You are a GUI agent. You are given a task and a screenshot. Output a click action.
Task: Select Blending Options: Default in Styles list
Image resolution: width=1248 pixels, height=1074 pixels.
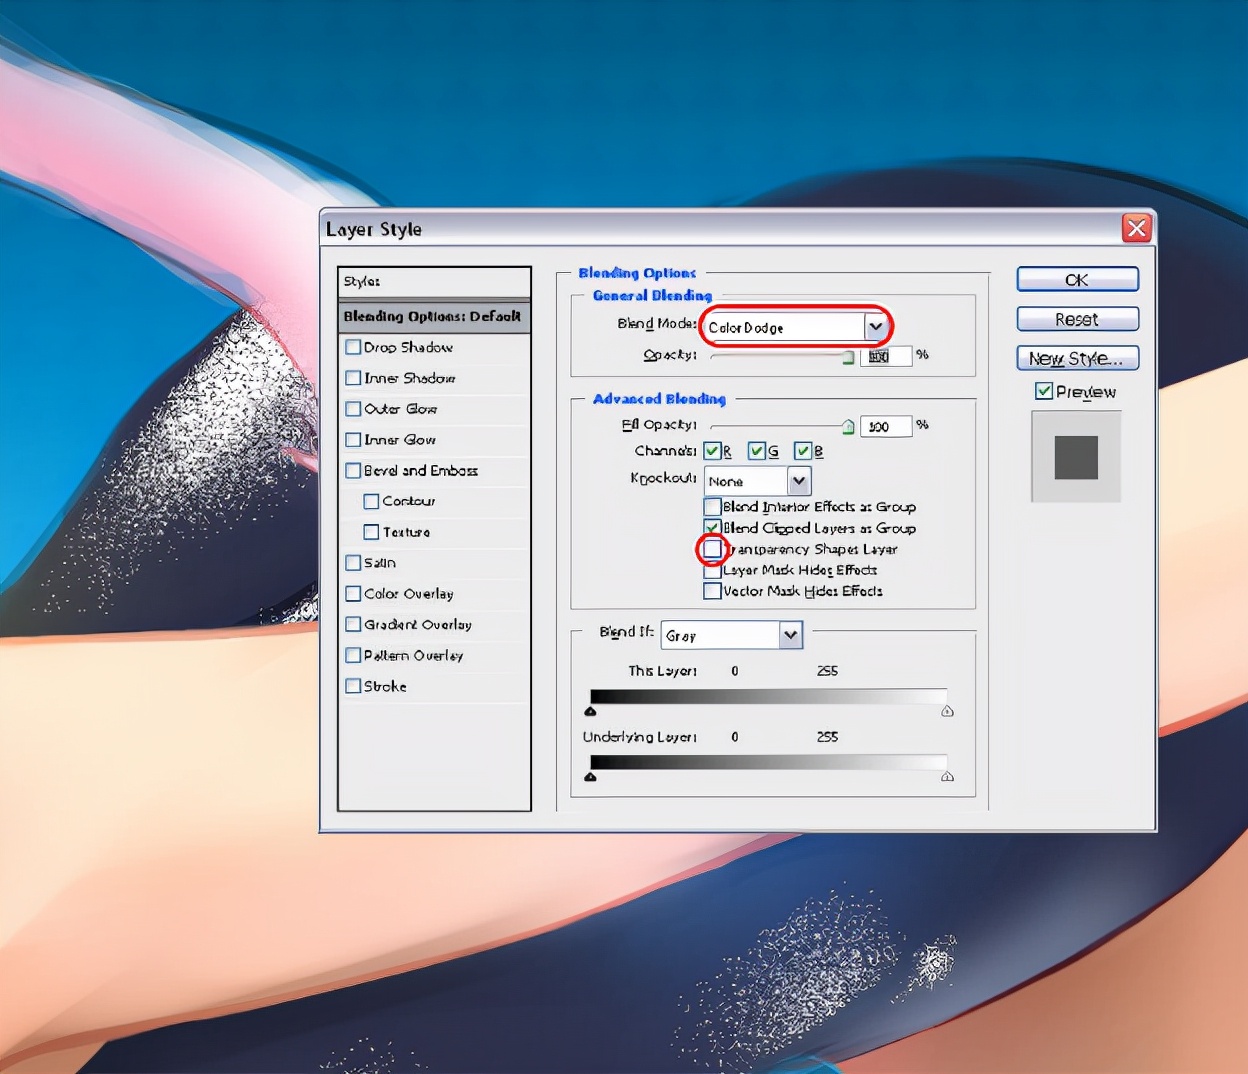(x=433, y=316)
